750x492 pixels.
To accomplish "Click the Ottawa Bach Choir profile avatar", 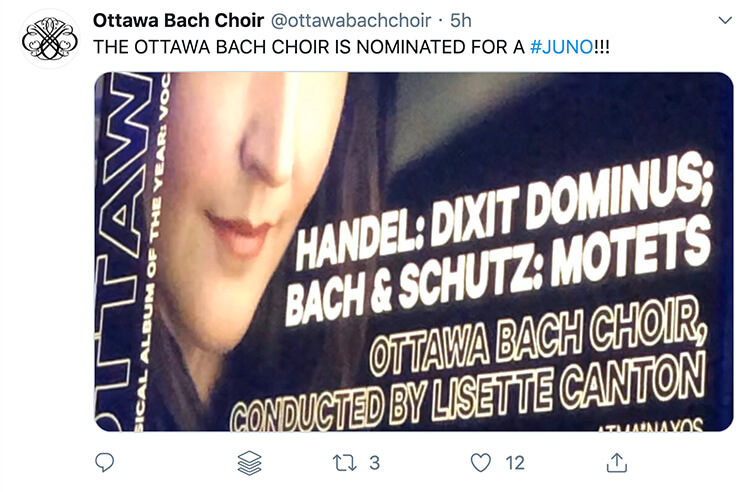I will (49, 39).
